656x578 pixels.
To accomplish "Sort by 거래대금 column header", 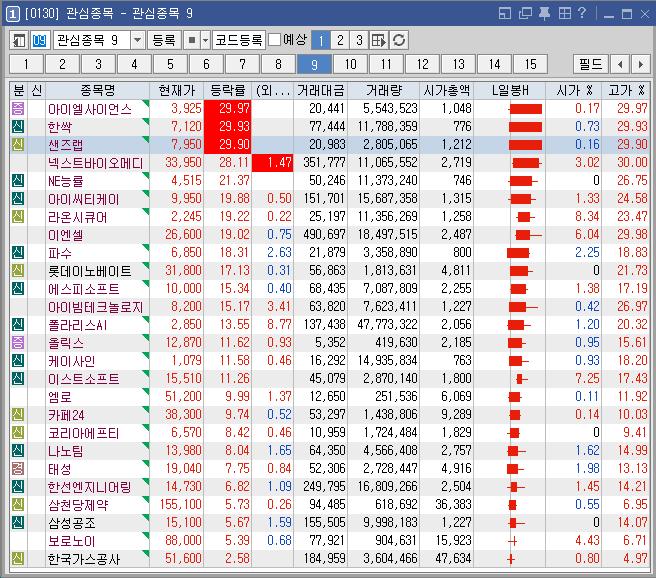I will click(x=320, y=90).
